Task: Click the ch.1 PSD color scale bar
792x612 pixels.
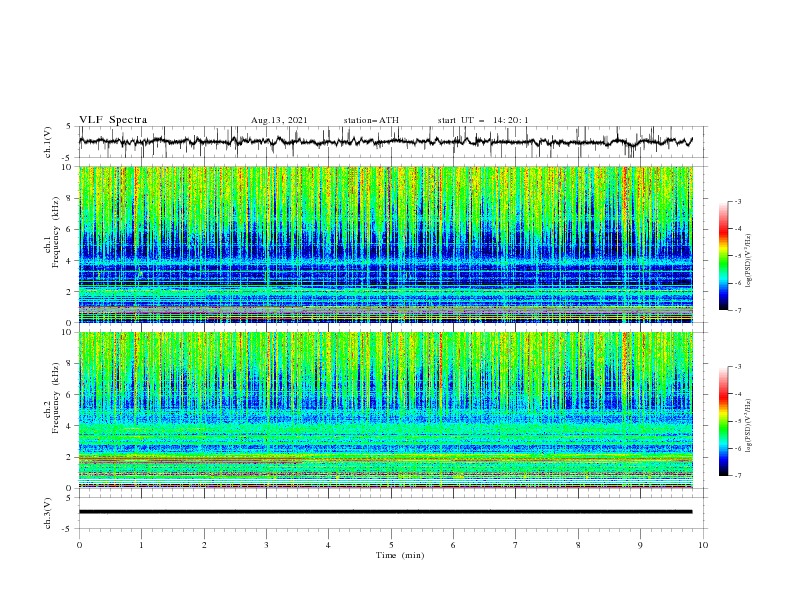Action: coord(723,256)
